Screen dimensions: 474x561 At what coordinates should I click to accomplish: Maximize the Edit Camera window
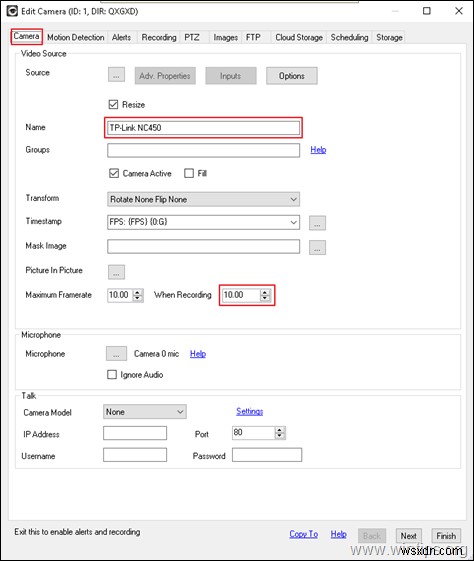(427, 11)
